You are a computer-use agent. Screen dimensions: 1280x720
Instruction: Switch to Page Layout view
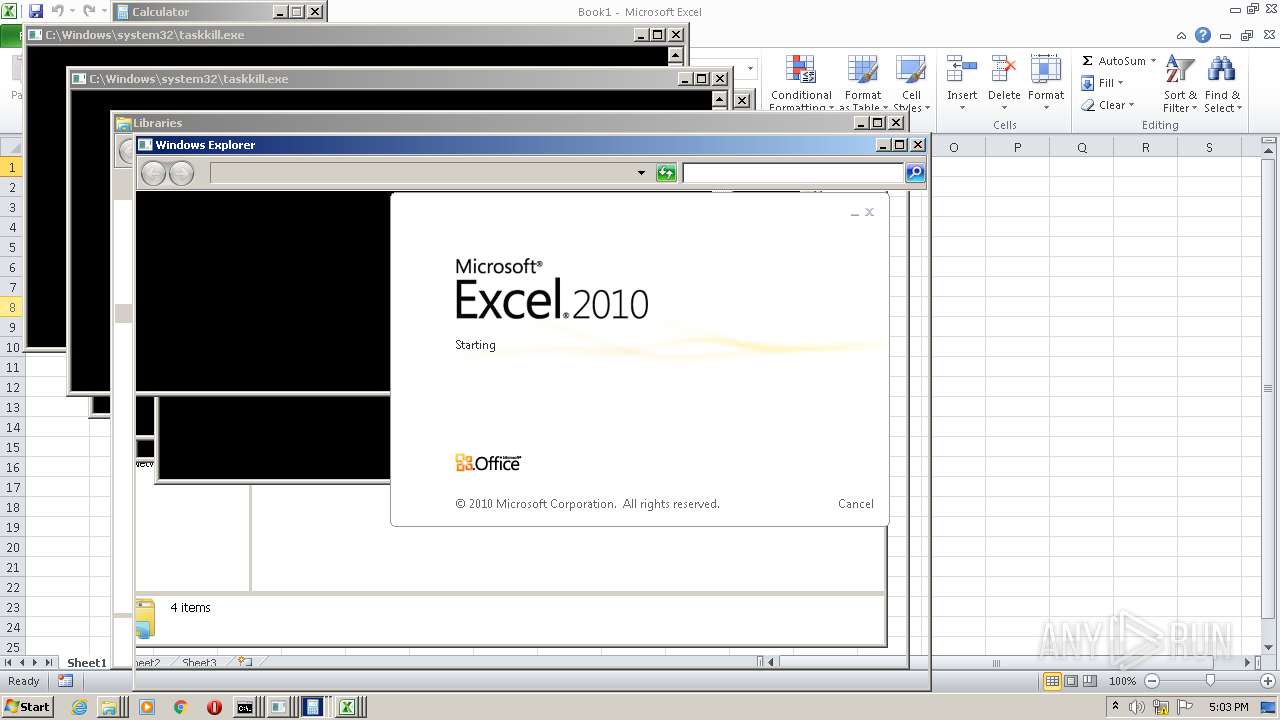(x=1071, y=681)
